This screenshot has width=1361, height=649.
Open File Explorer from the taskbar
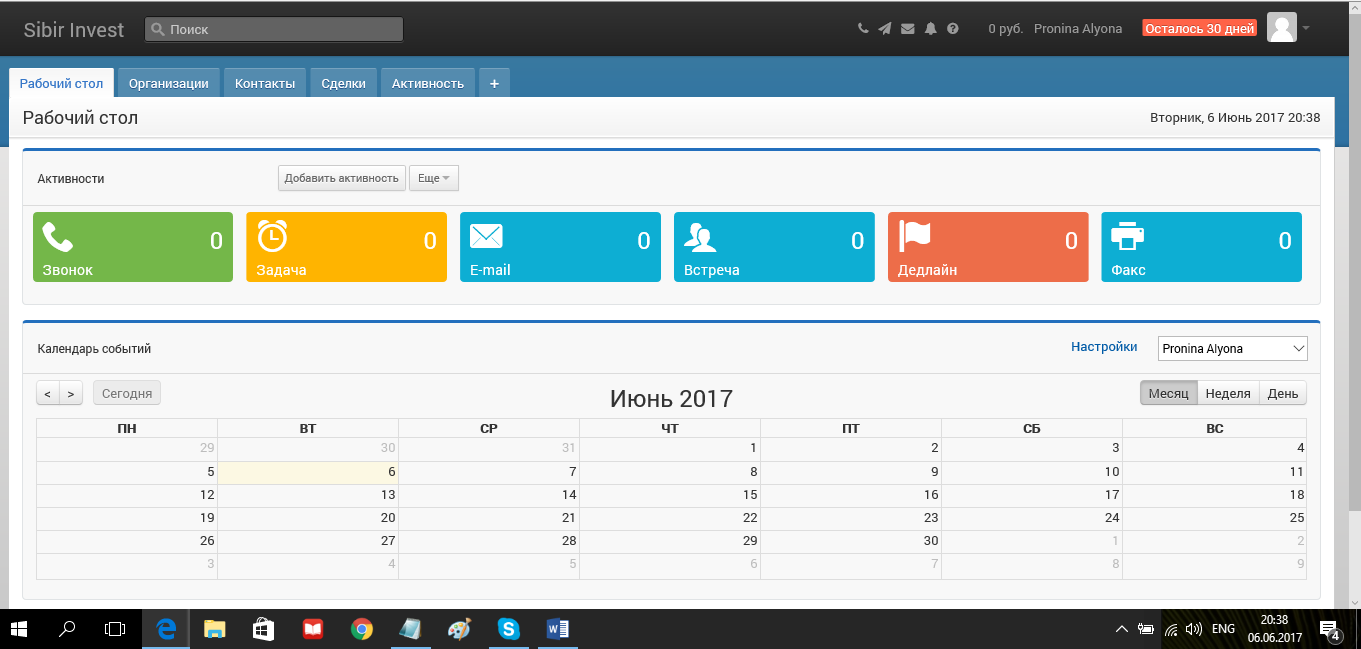click(x=215, y=629)
